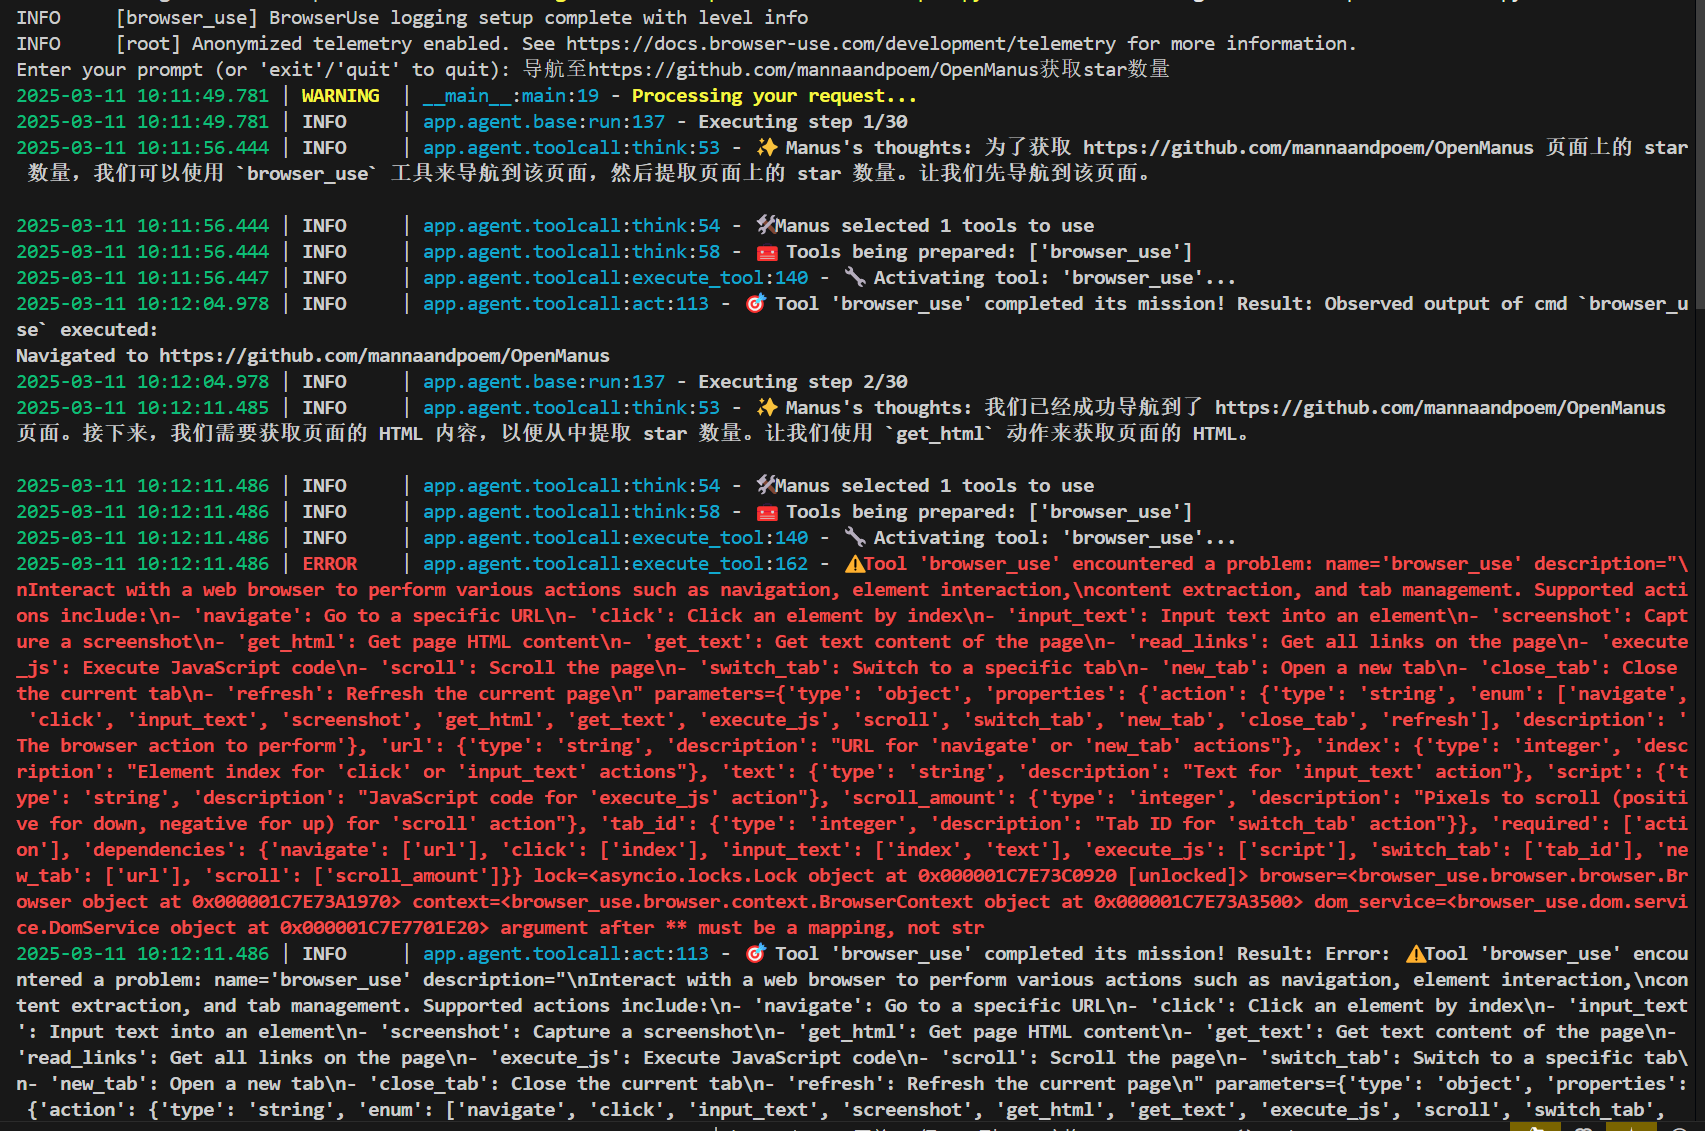Click app.agent.toolcall:execute_tool:162 in ERROR line

615,564
